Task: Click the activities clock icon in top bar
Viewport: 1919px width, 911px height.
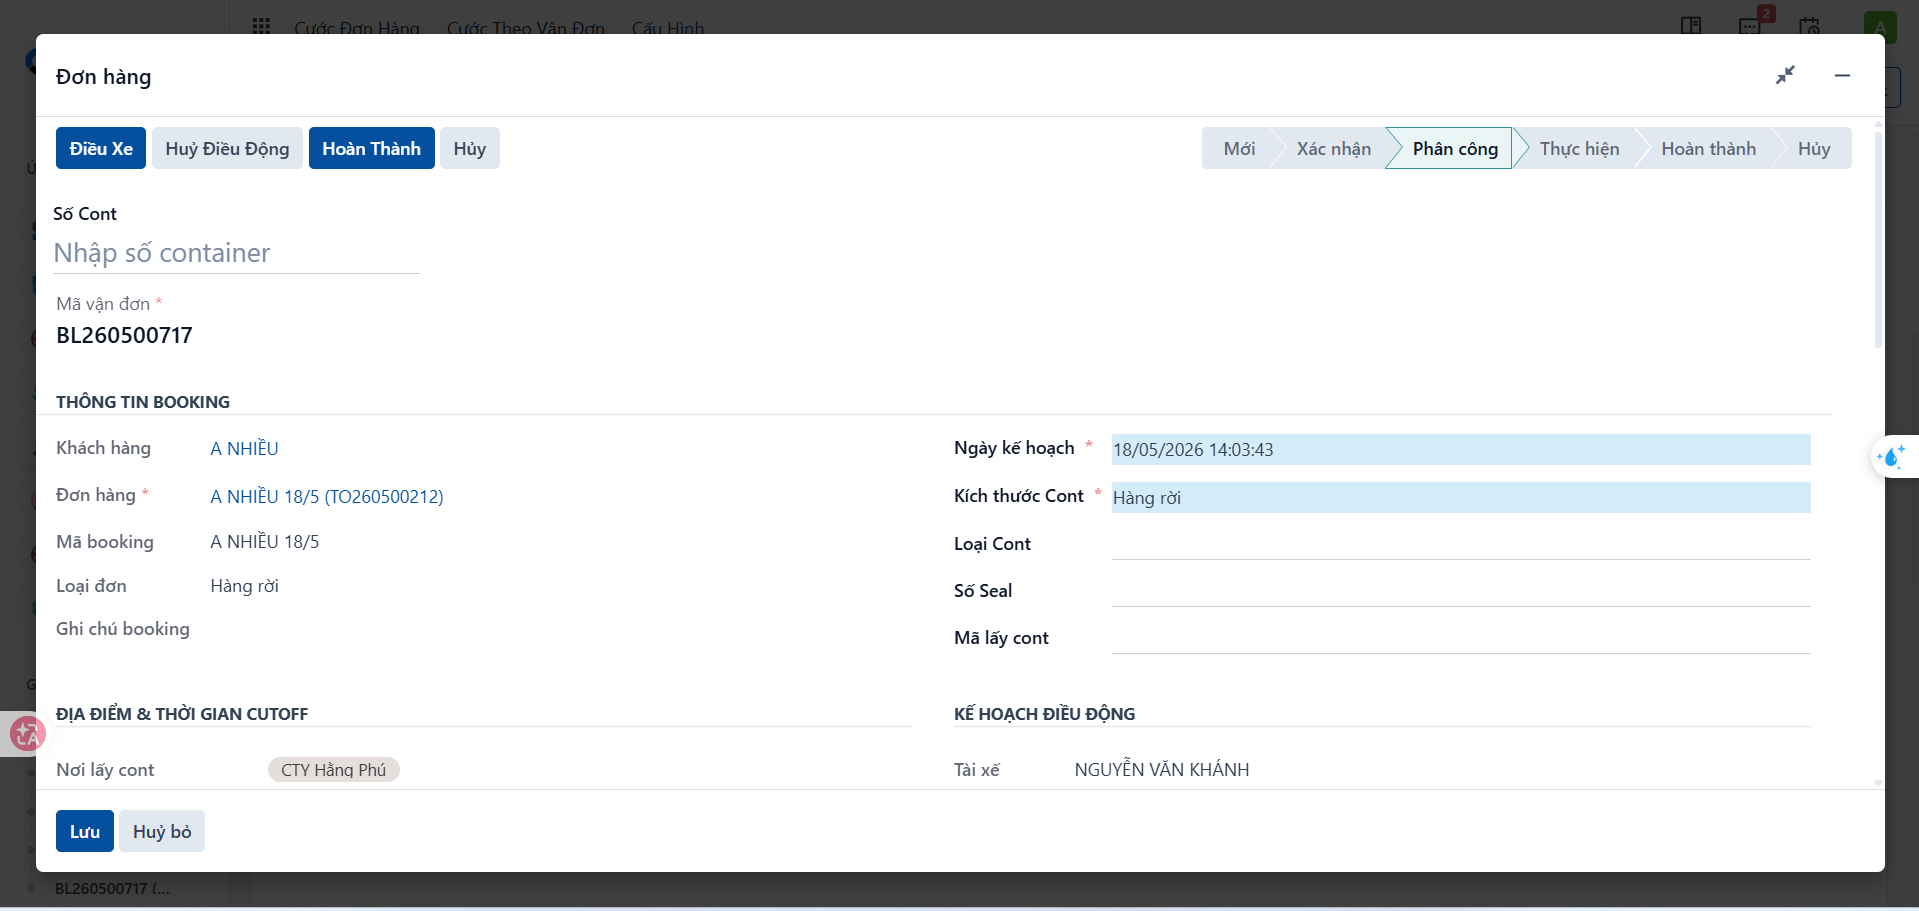Action: (x=1809, y=25)
